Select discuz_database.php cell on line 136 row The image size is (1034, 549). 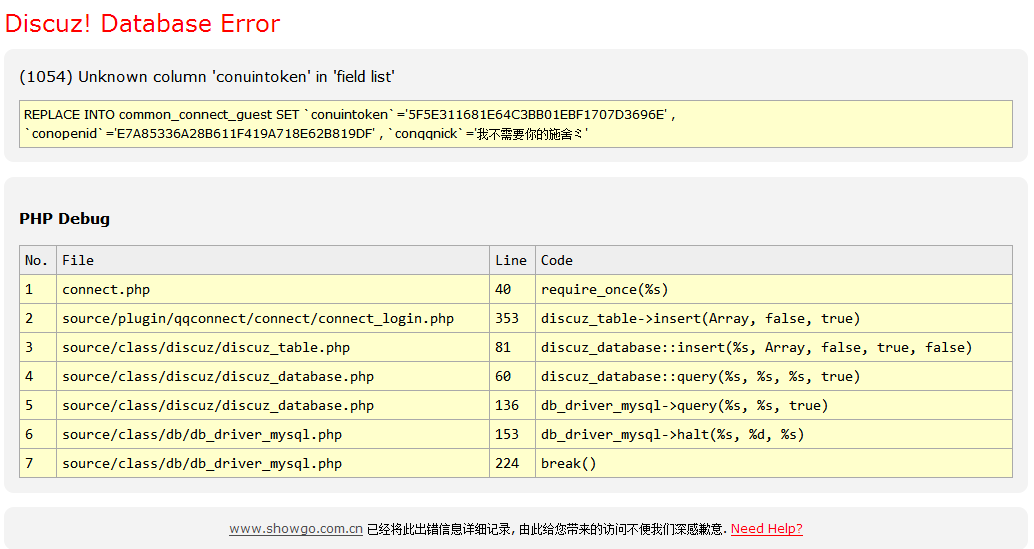click(x=273, y=405)
